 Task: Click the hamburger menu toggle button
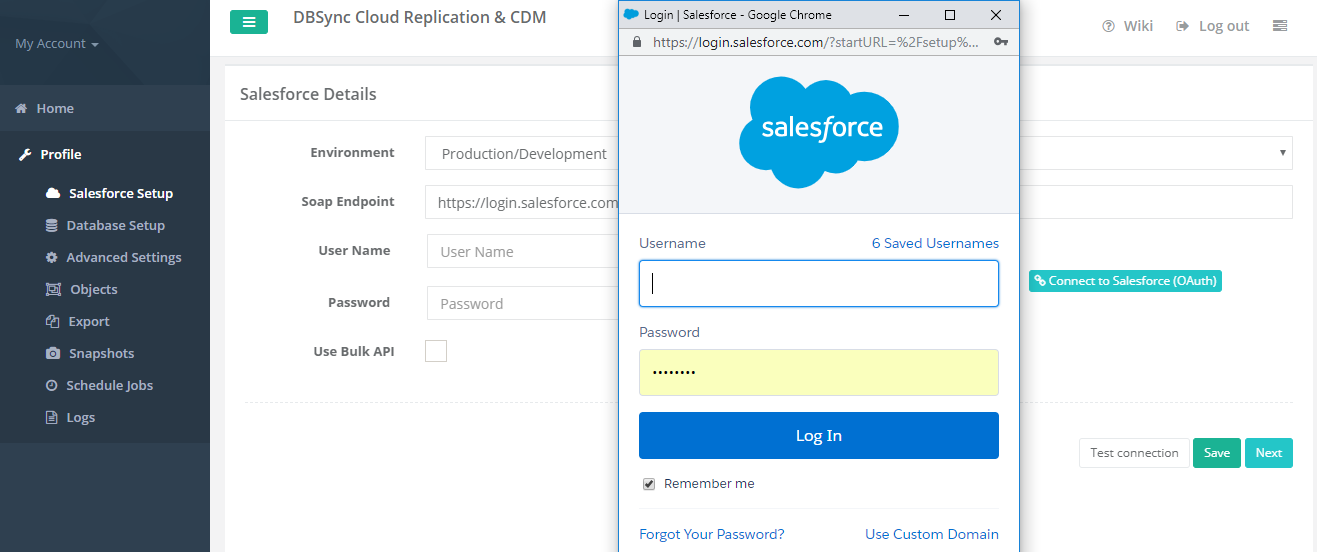pos(248,22)
